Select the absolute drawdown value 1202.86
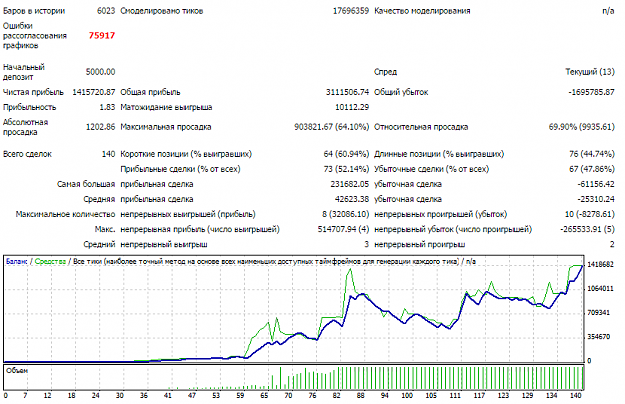The width and height of the screenshot is (625, 404). (100, 127)
